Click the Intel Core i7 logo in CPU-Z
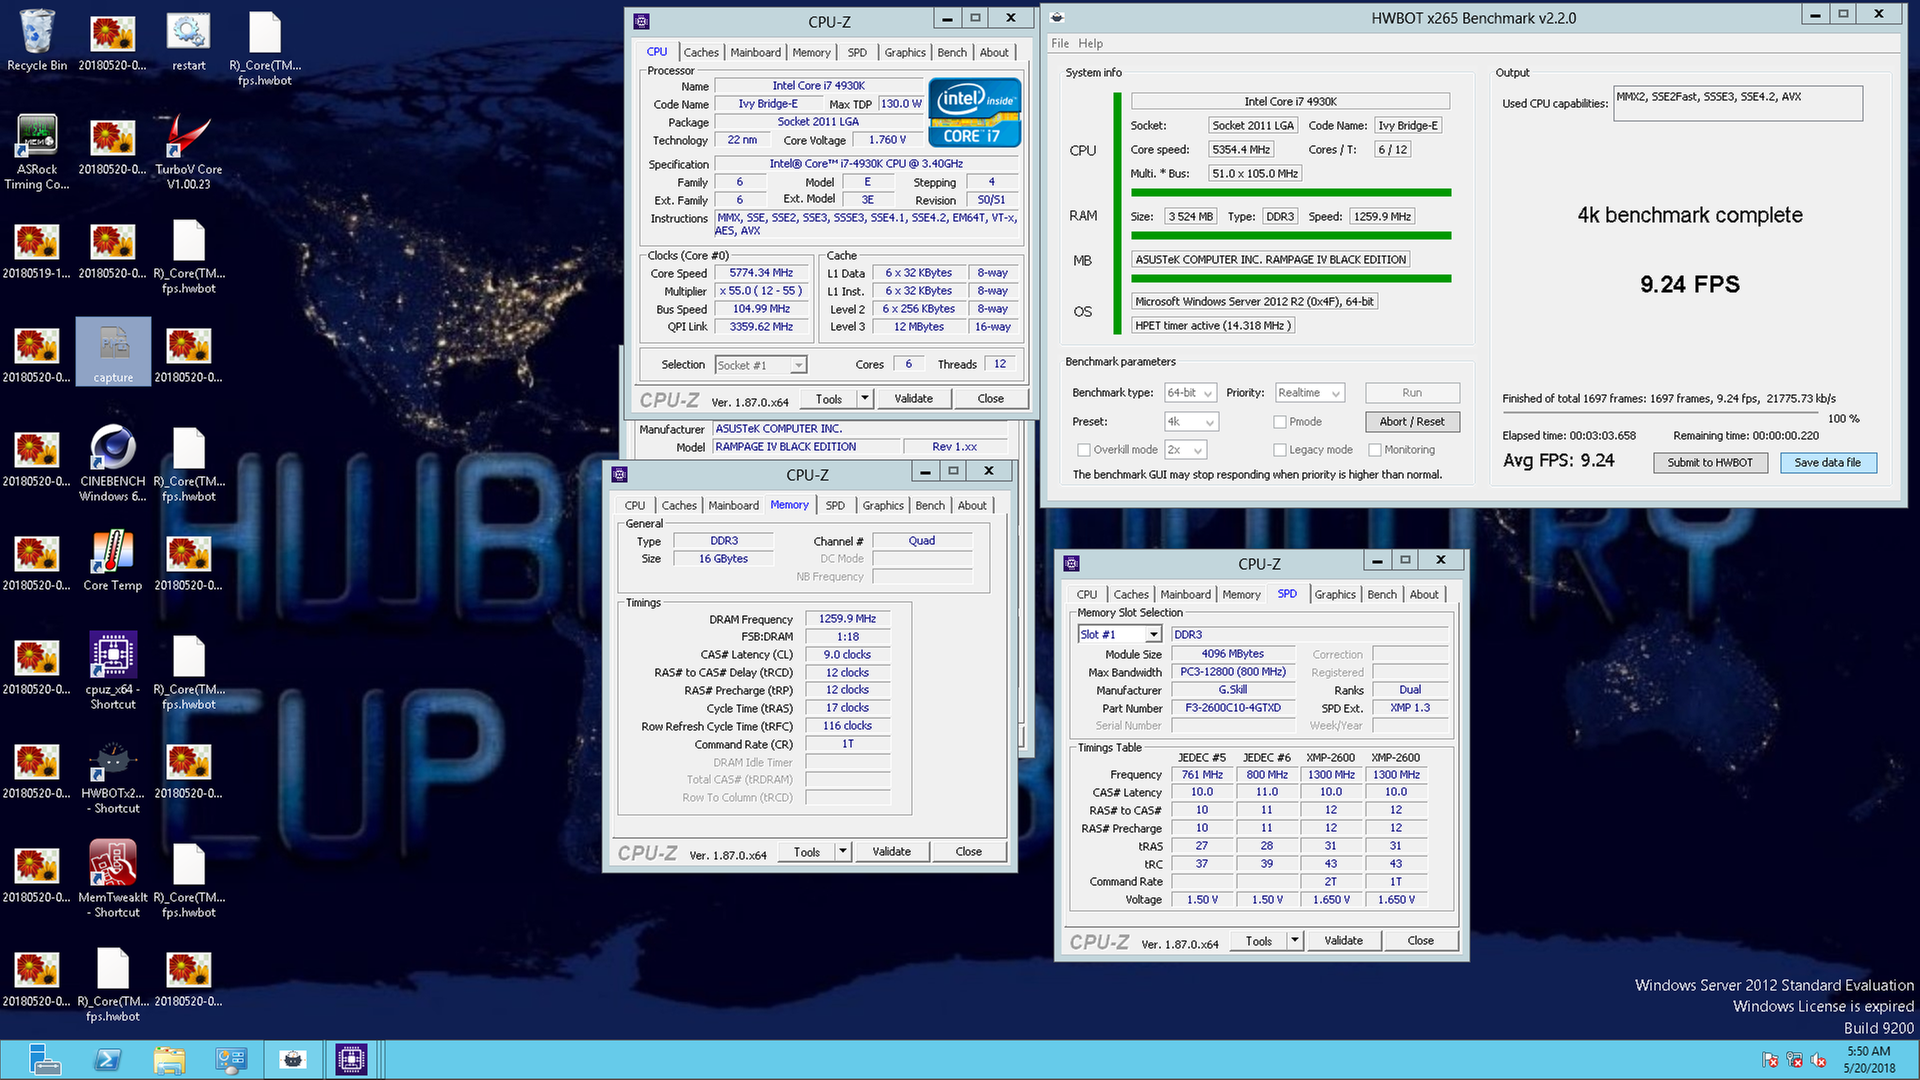This screenshot has width=1920, height=1080. point(974,112)
